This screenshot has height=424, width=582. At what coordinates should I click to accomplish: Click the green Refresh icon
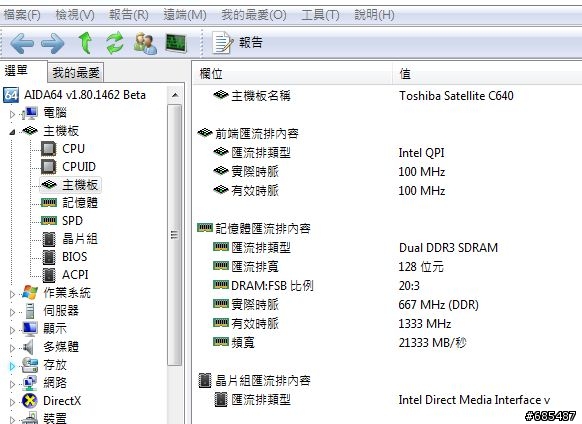tap(115, 43)
